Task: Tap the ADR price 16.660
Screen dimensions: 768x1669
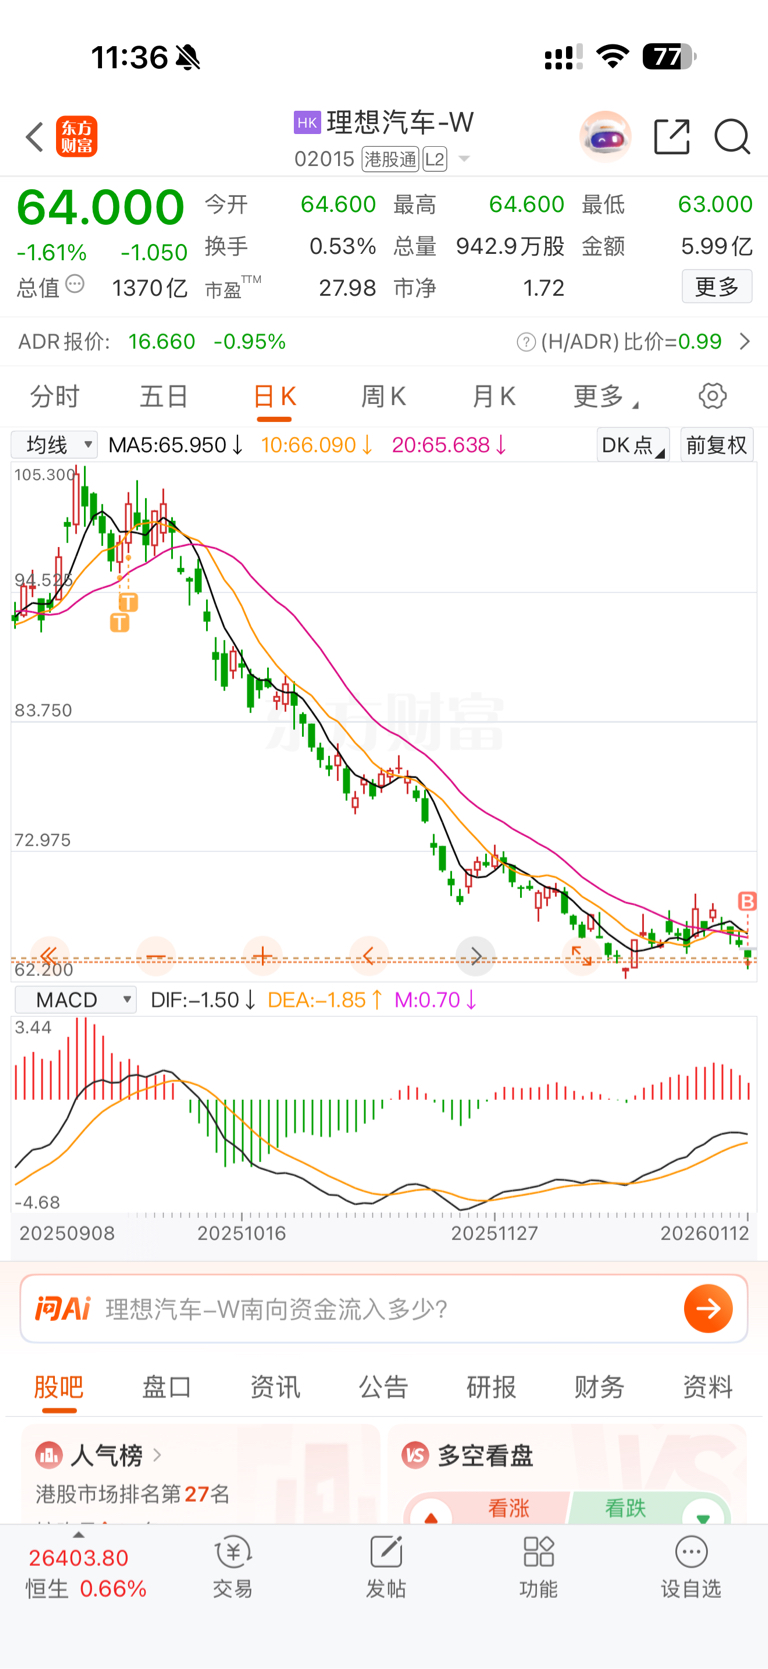Action: tap(162, 342)
